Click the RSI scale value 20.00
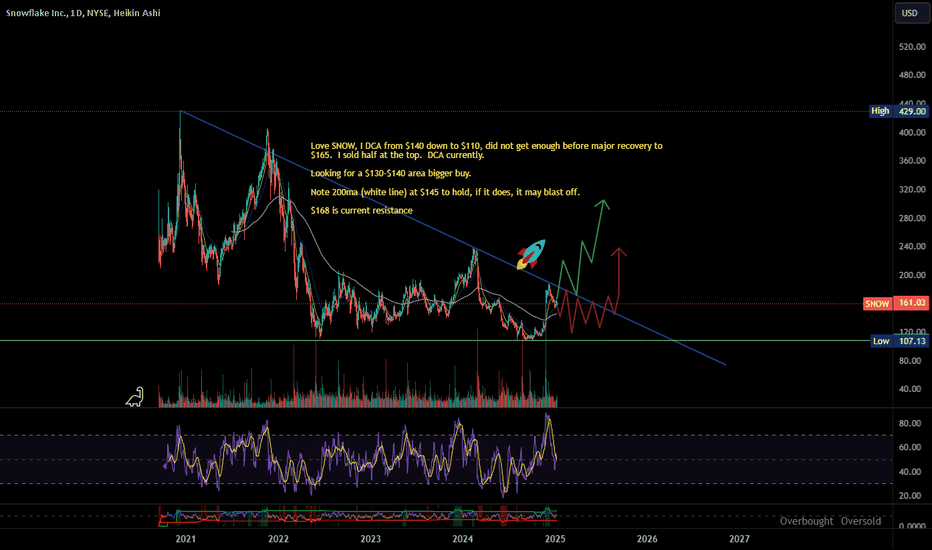Image resolution: width=932 pixels, height=550 pixels. [x=912, y=495]
